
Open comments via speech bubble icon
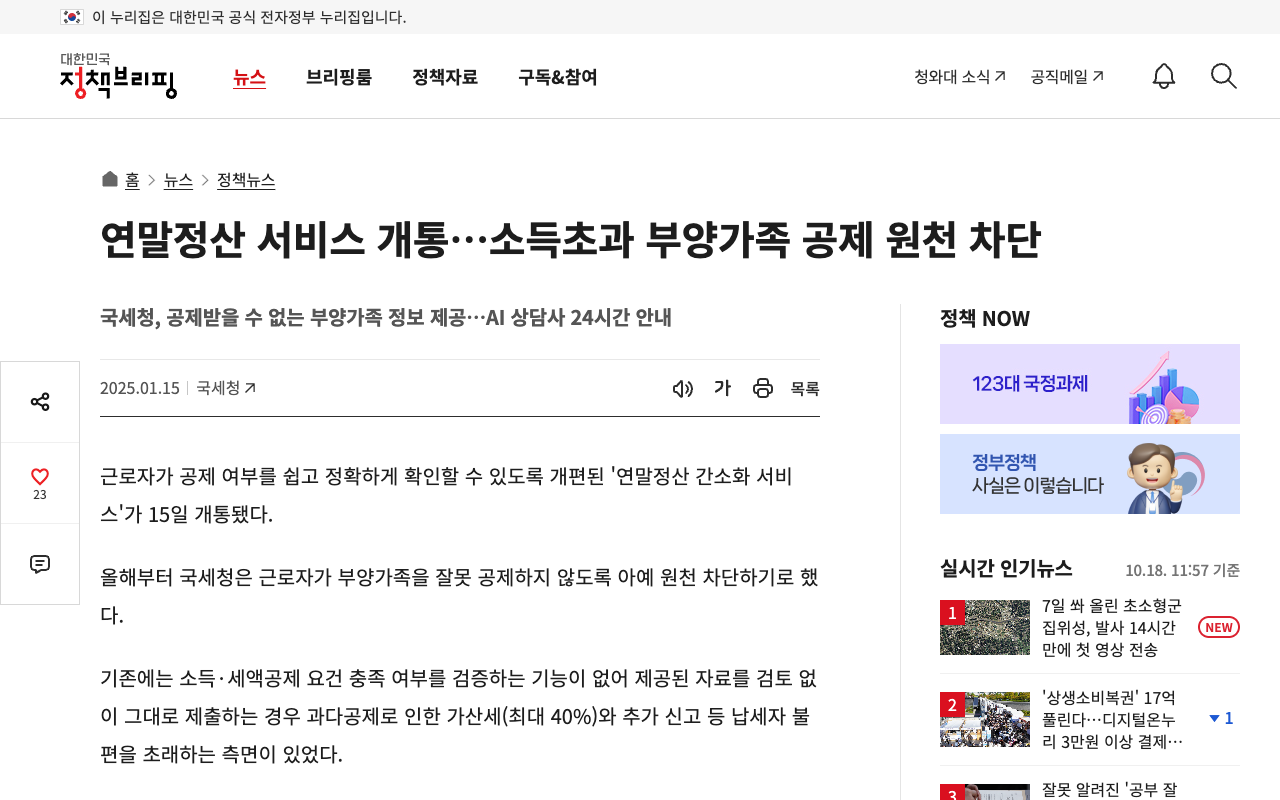click(x=40, y=564)
